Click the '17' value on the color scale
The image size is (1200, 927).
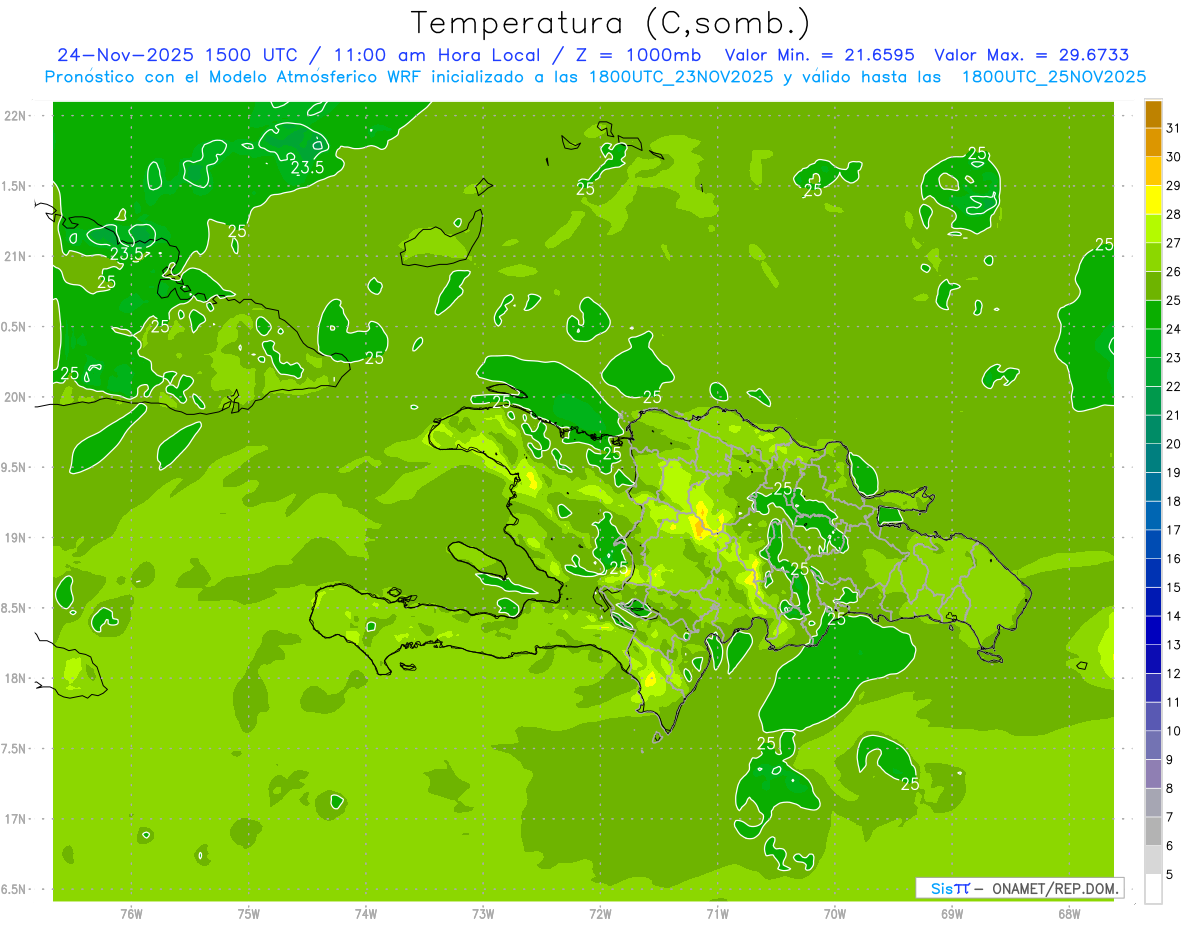pos(1174,530)
